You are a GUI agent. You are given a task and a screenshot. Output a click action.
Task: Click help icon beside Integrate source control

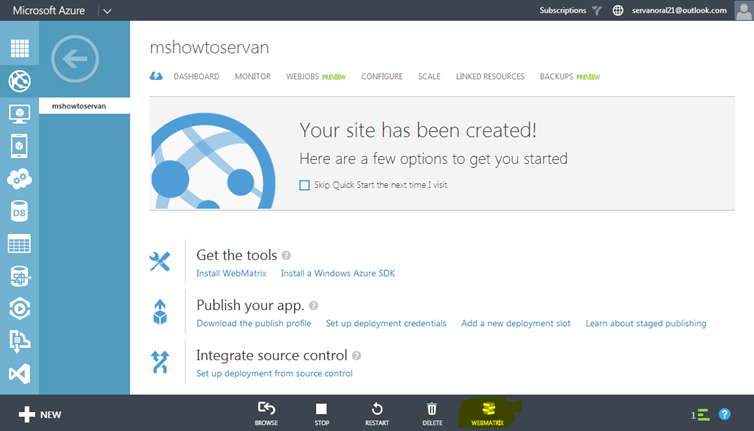[356, 355]
